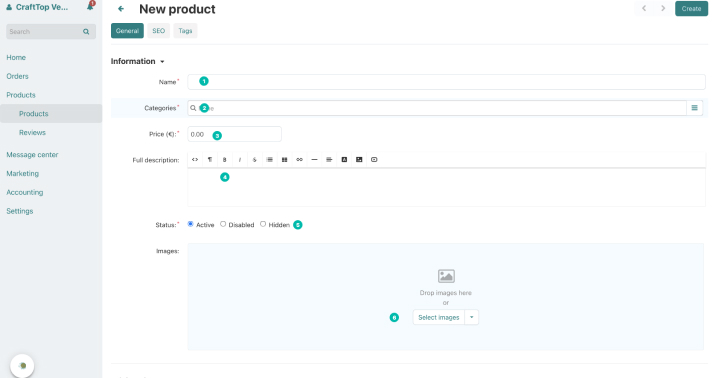This screenshot has height=378, width=713.
Task: Focus the sidebar Search box
Action: pyautogui.click(x=51, y=32)
